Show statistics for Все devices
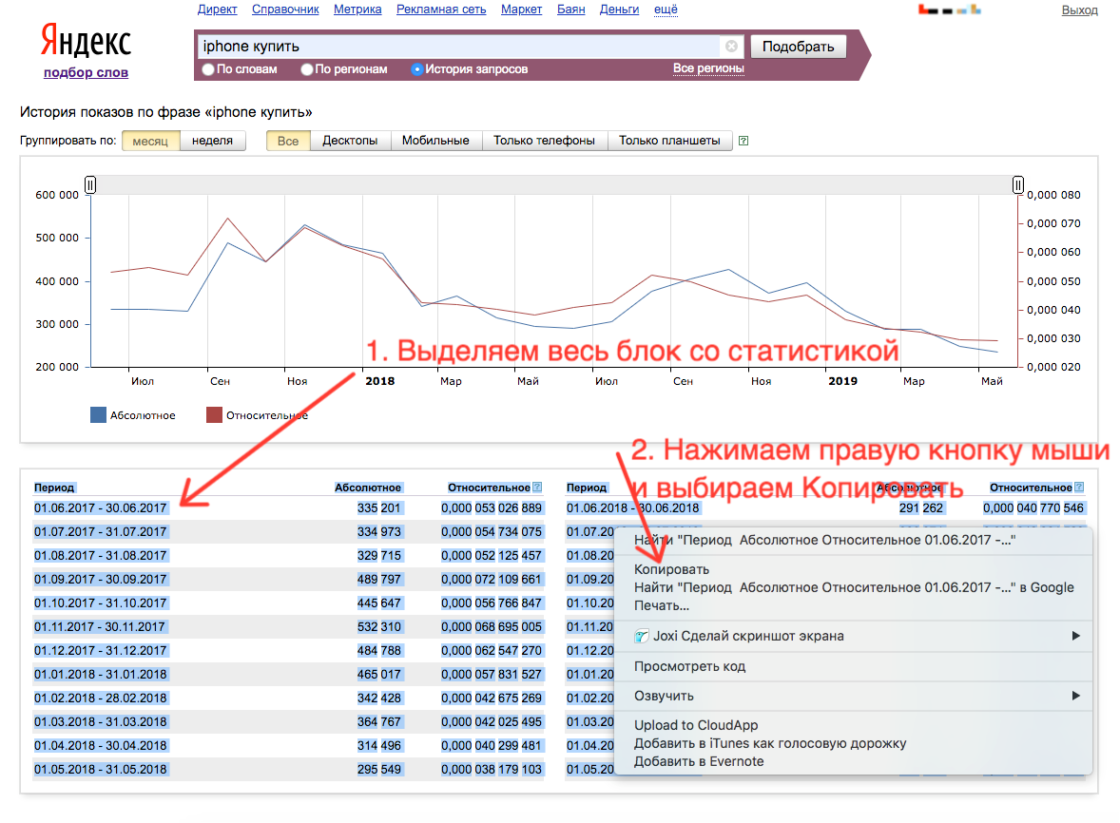 coord(288,141)
